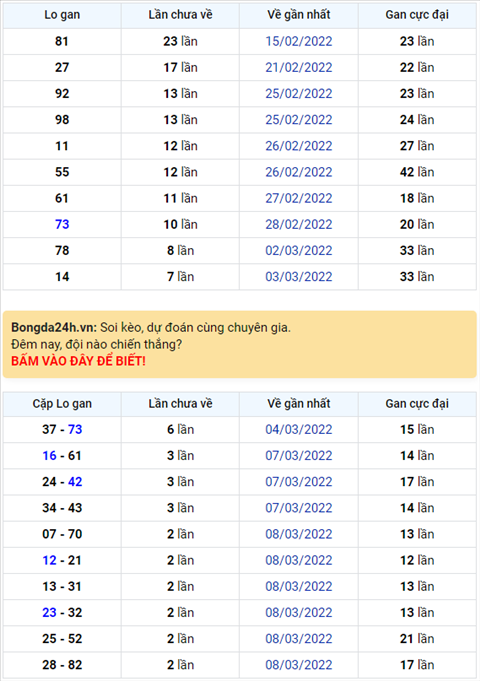The height and width of the screenshot is (681, 480).
Task: Click Về gần nhất header in second table
Action: [x=299, y=404]
